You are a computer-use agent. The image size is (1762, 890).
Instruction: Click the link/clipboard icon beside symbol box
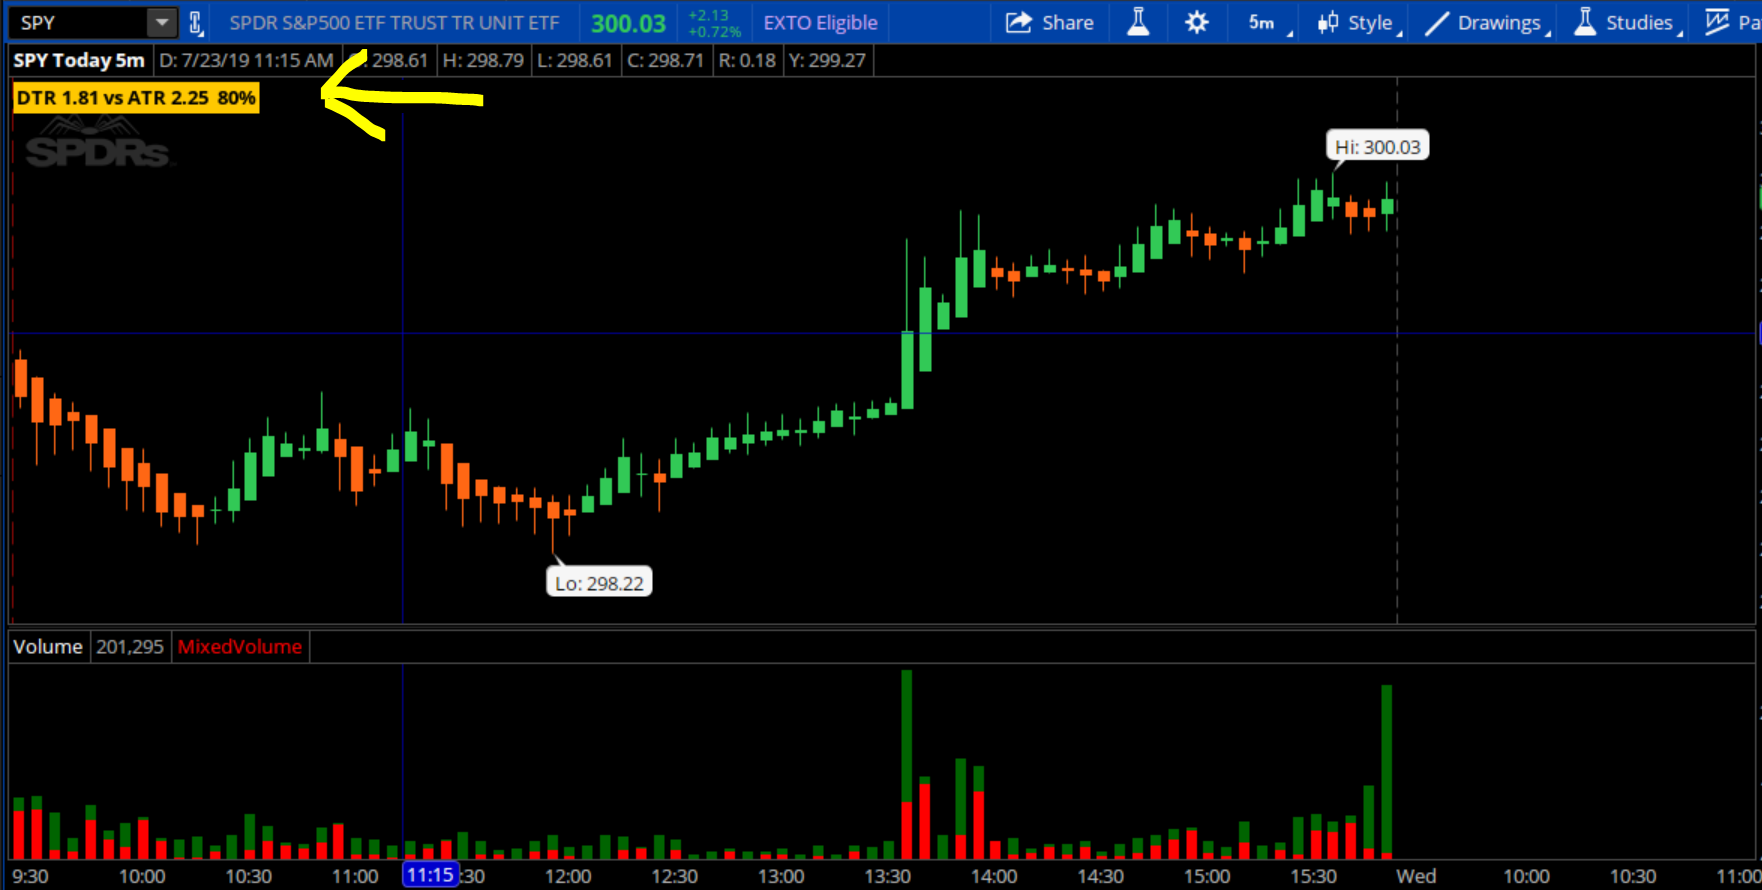196,22
